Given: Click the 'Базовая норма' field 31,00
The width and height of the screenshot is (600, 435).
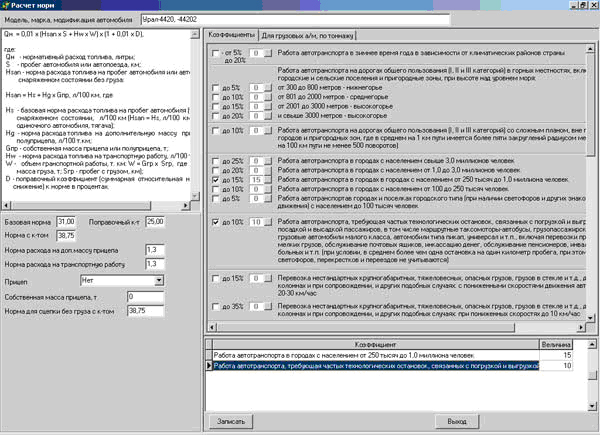Looking at the screenshot, I should (x=66, y=222).
